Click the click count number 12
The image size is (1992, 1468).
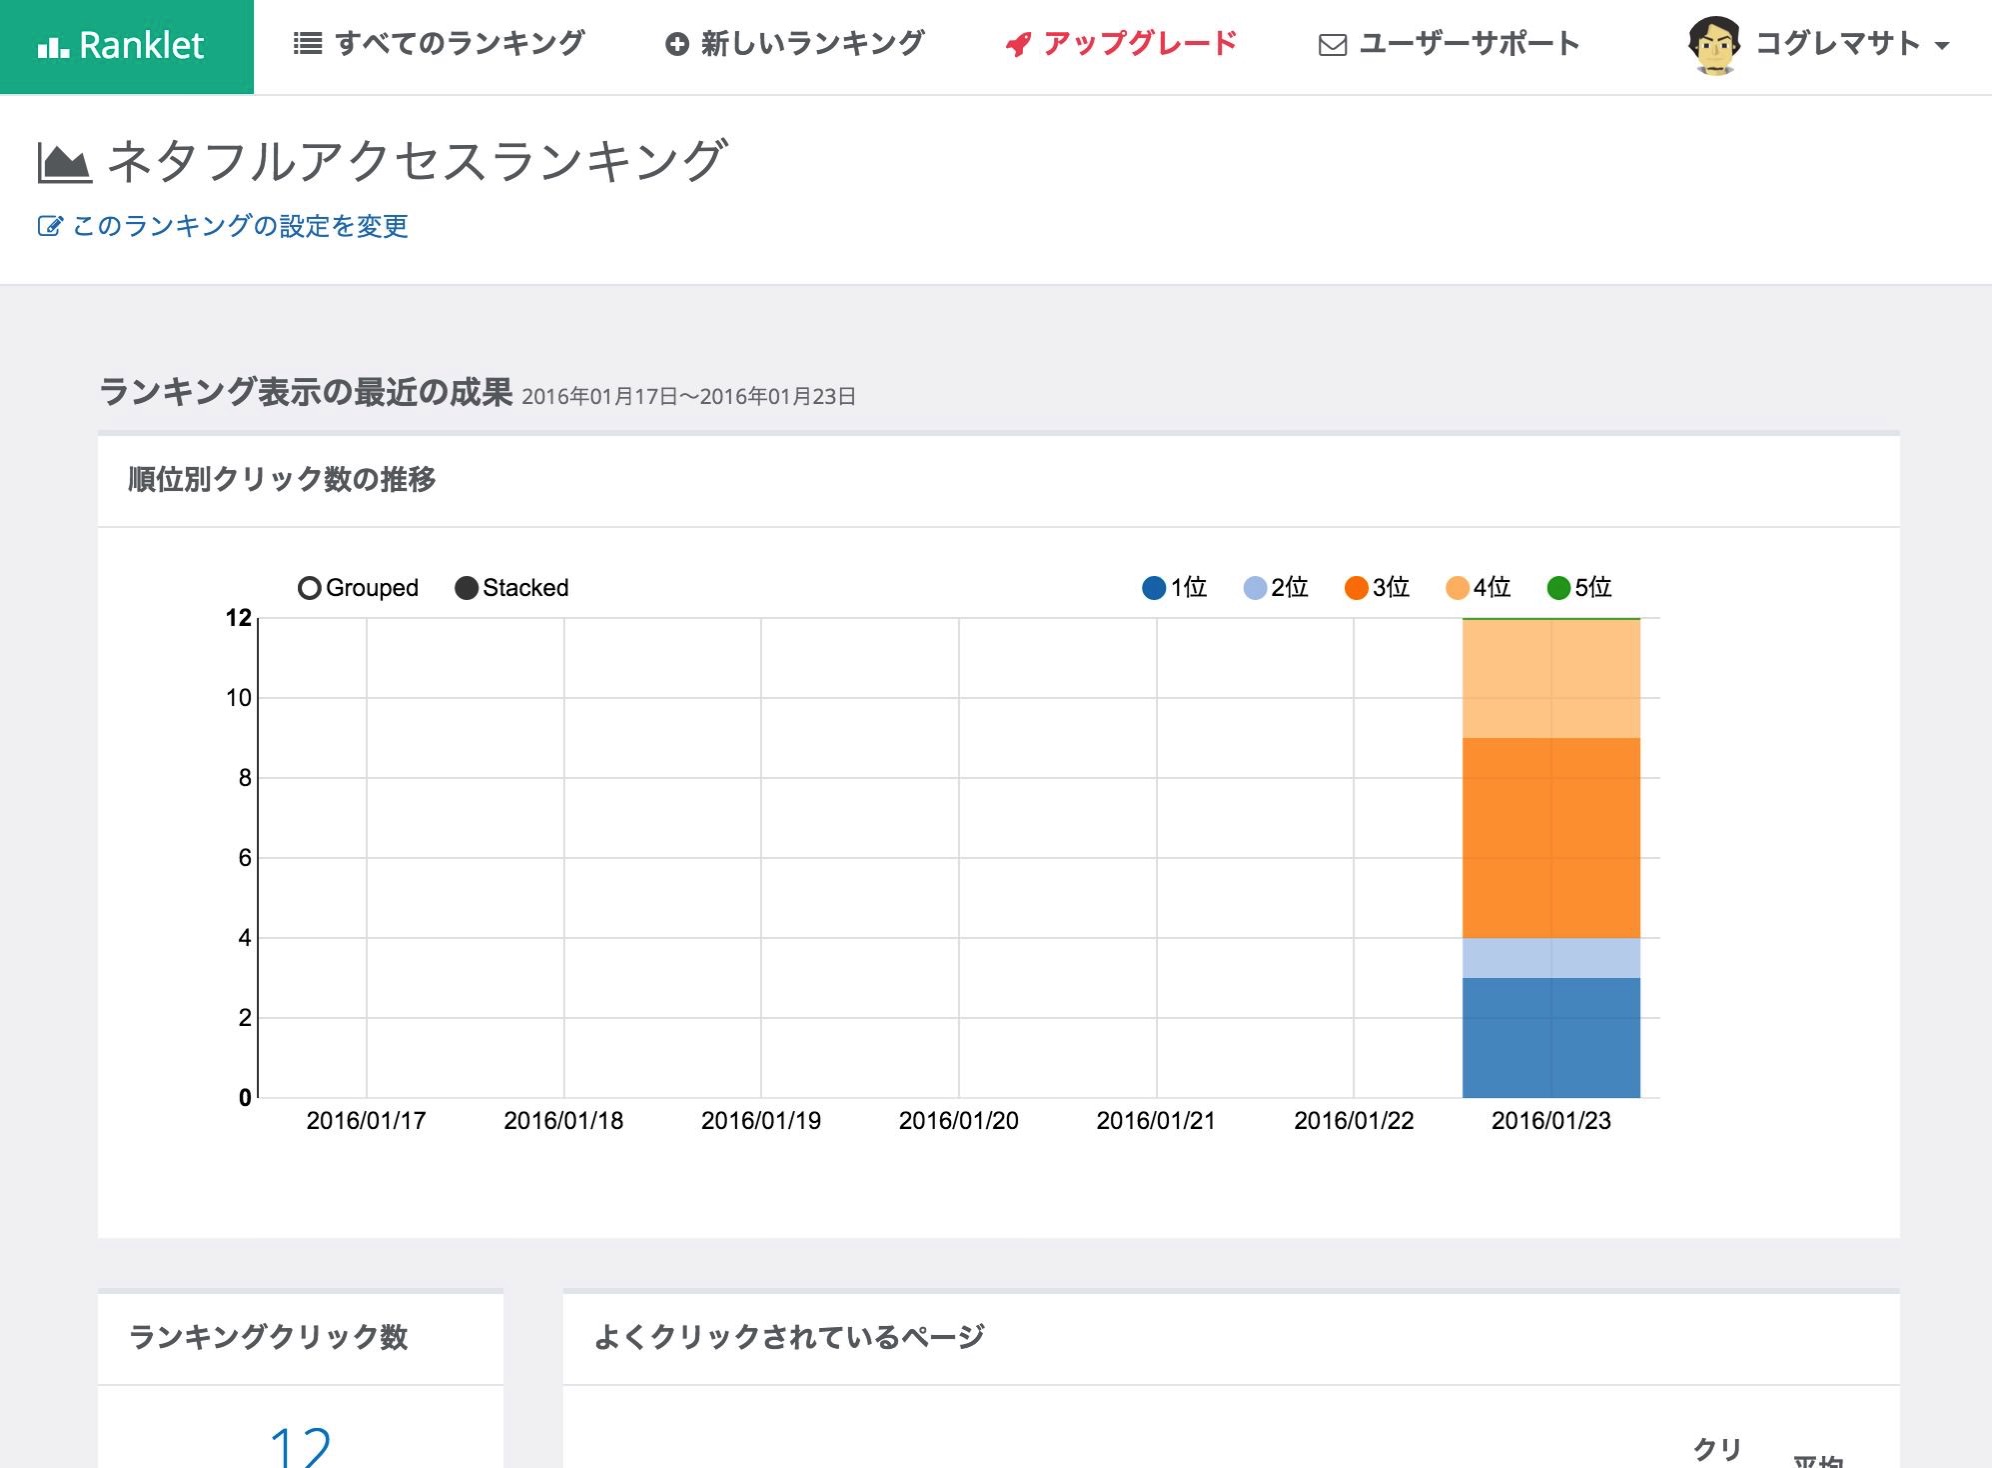point(300,1448)
